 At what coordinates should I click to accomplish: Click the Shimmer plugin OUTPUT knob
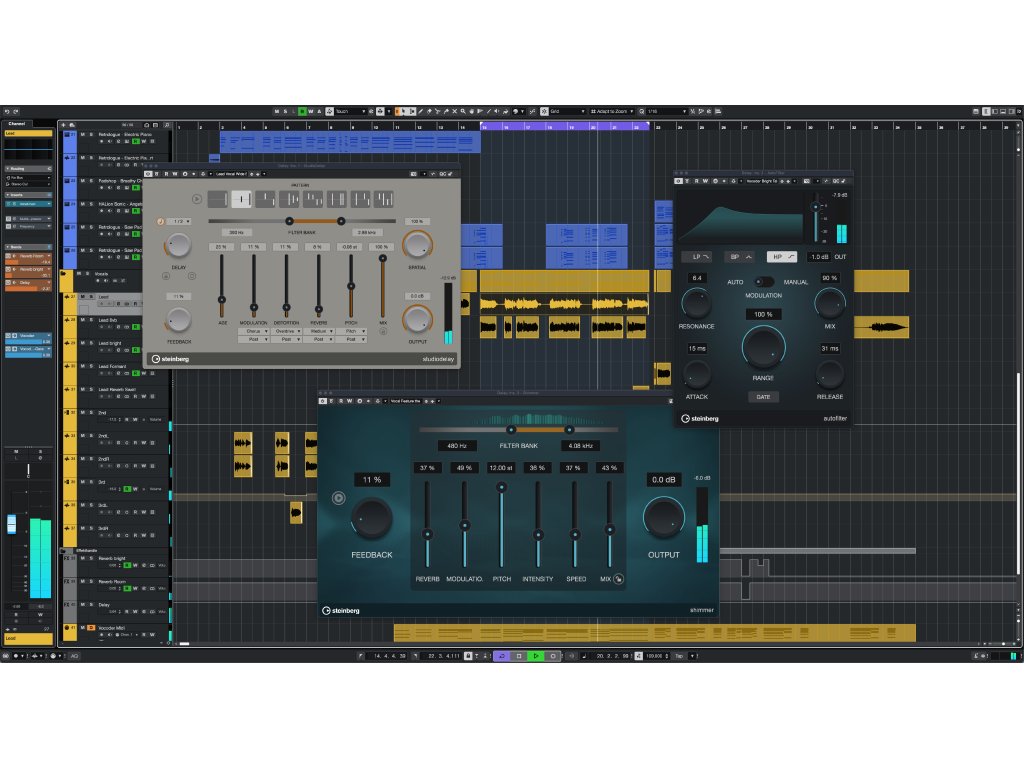(x=664, y=517)
